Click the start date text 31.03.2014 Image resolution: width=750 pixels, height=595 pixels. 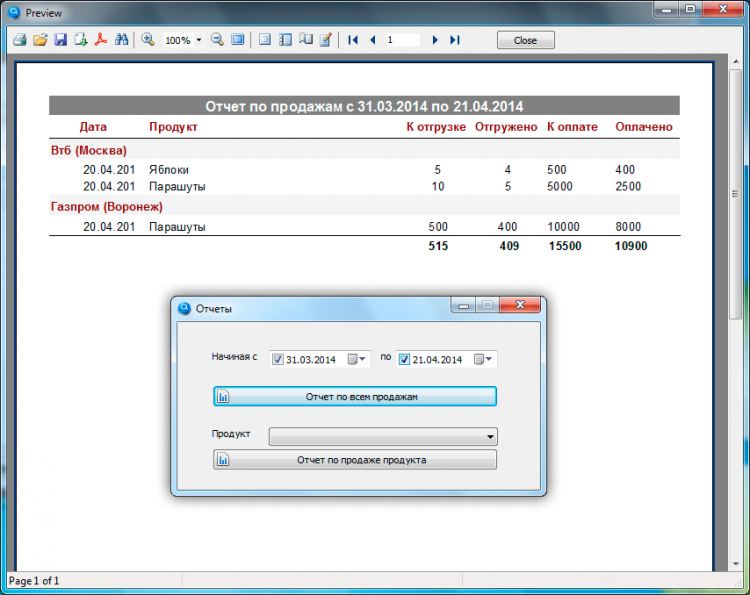pos(311,360)
